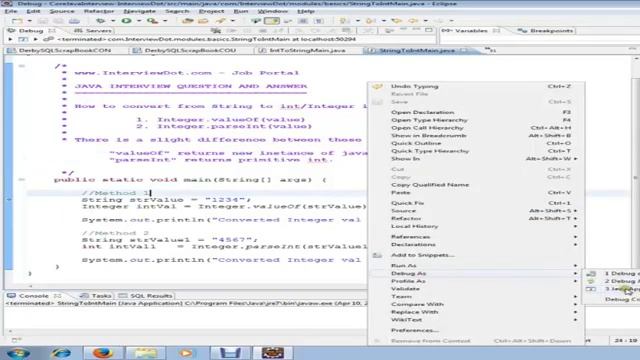
Task: Switch to the Servers tab
Action: pos(93,31)
